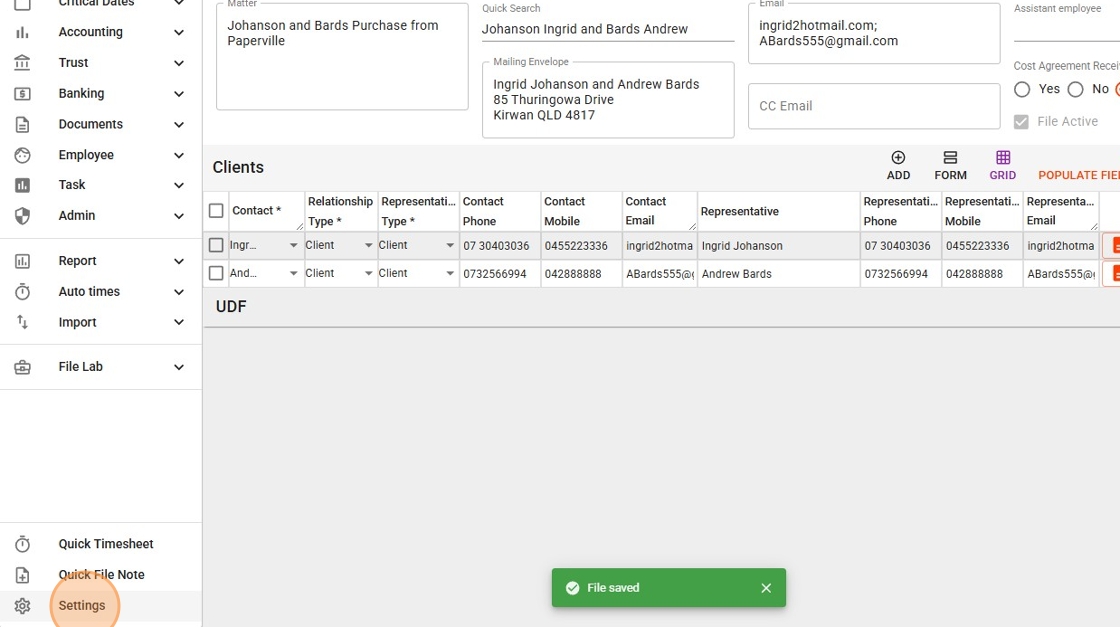Screen dimensions: 1120x627
Task: Open Contact dropdown in Andrew's row
Action: [294, 273]
